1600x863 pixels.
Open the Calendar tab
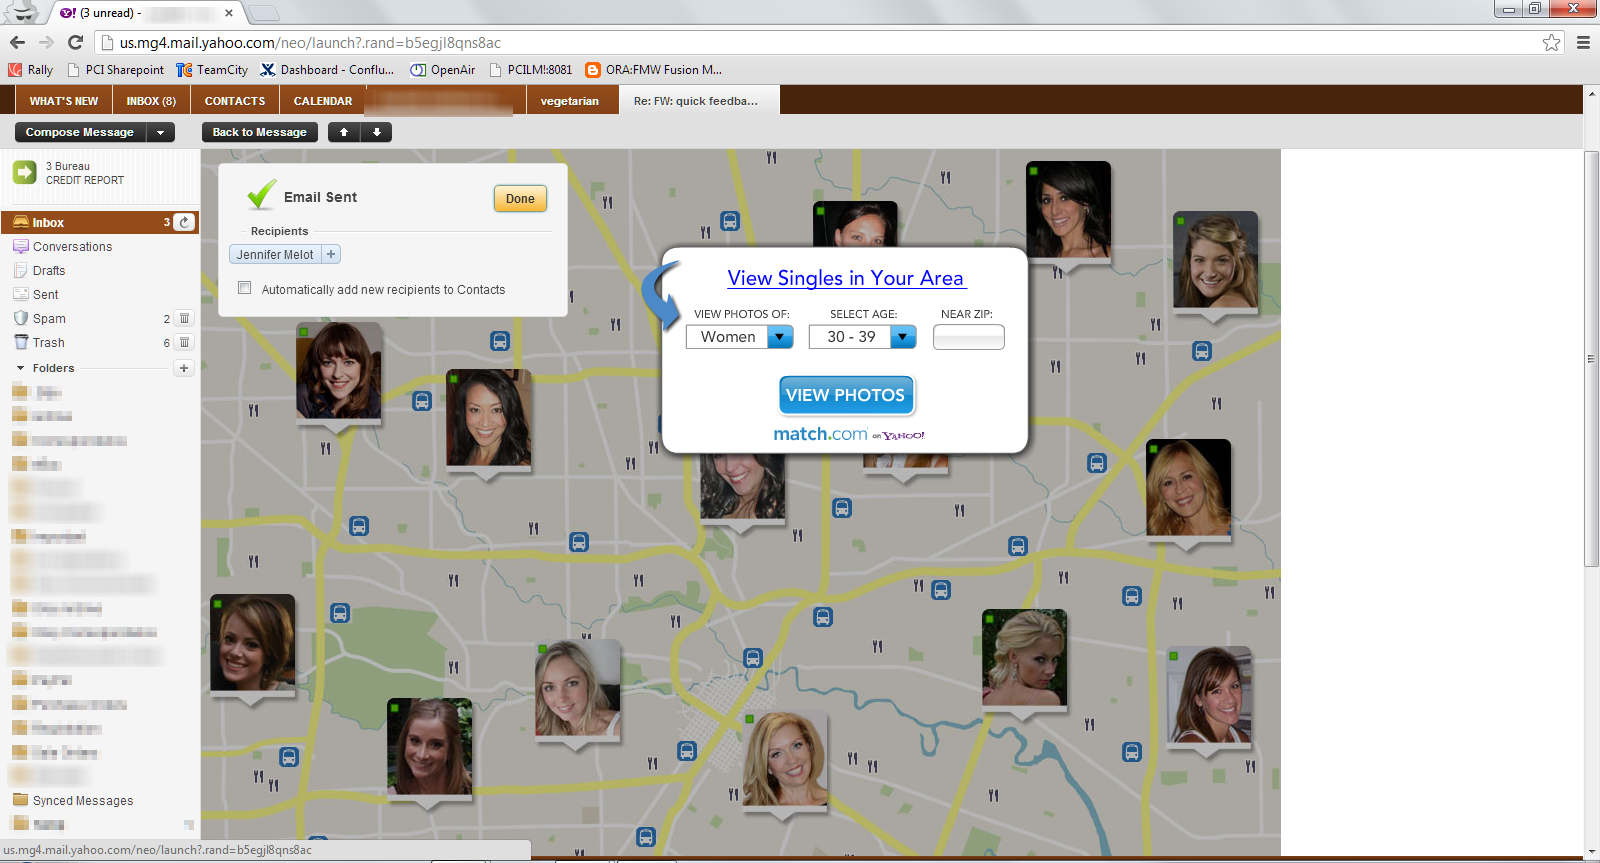tap(322, 101)
